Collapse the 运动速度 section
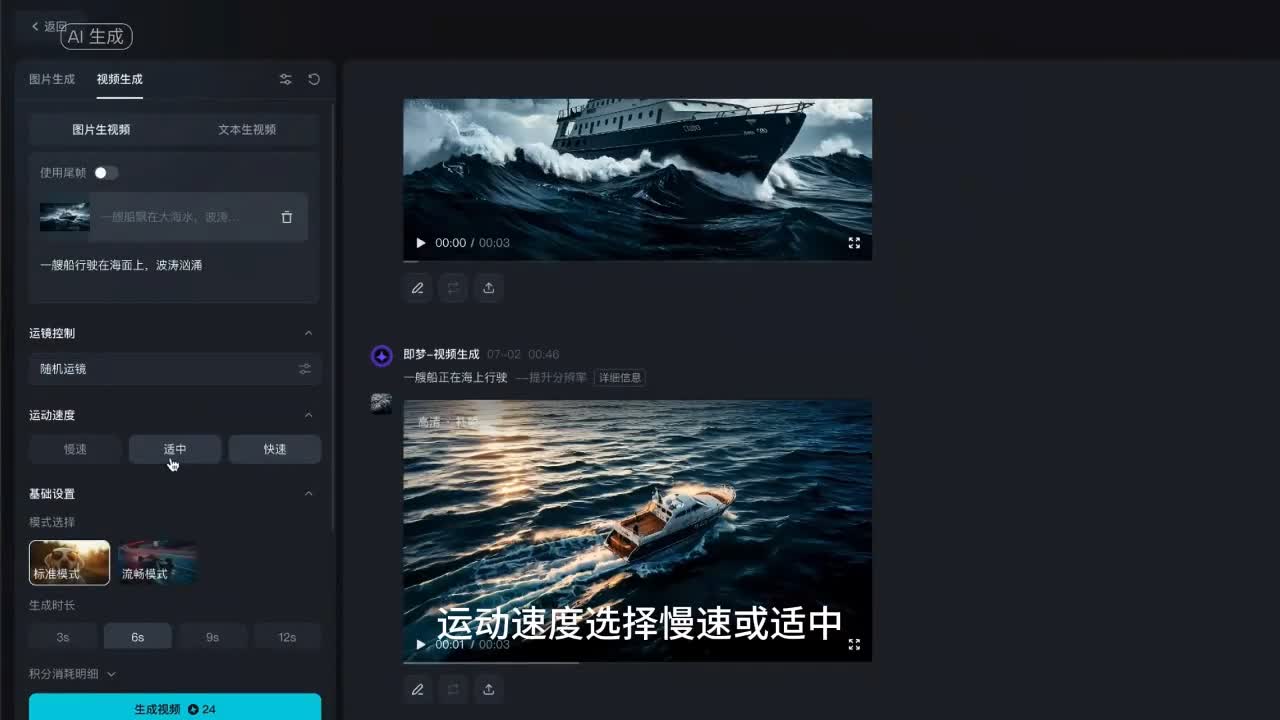The height and width of the screenshot is (720, 1280). 309,415
